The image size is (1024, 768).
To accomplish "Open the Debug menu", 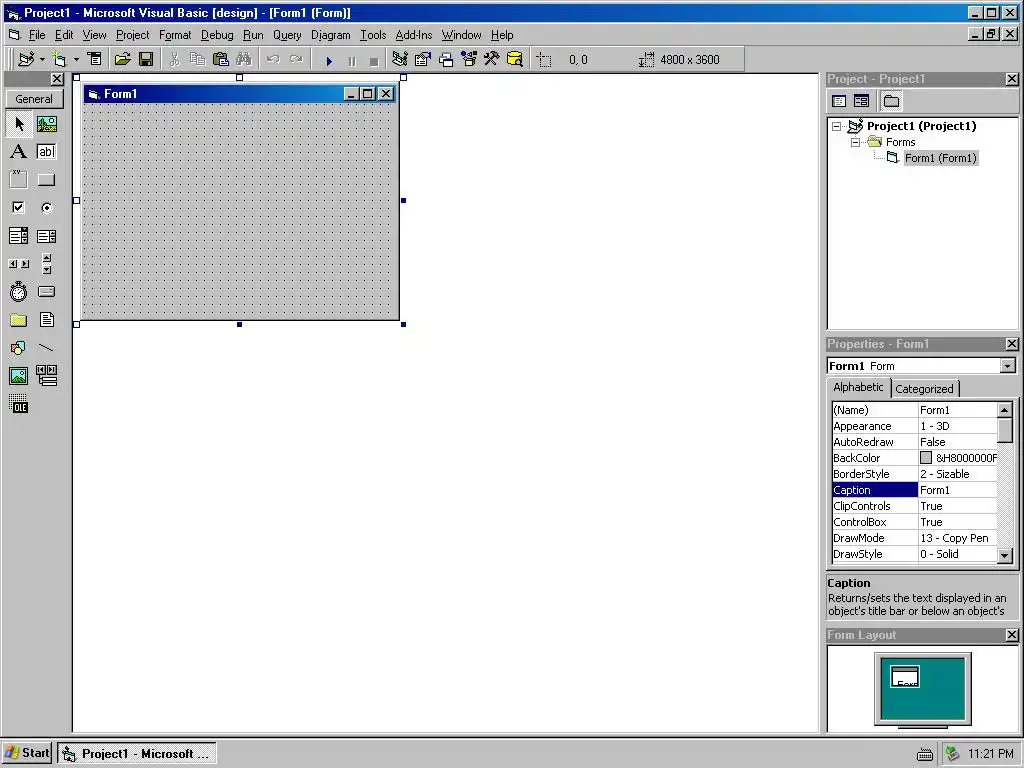I will [x=217, y=35].
